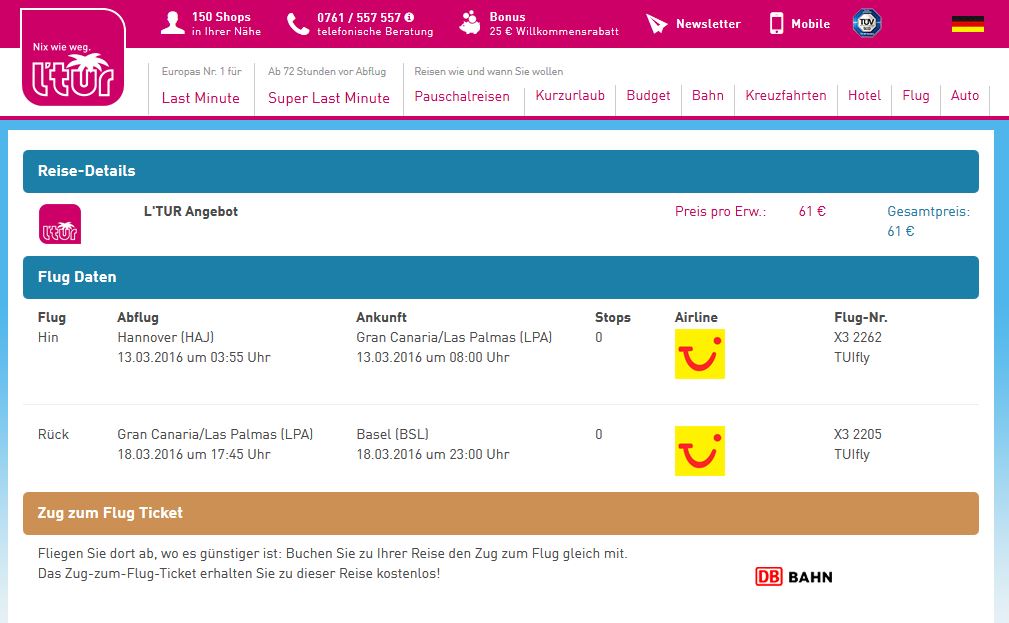Image resolution: width=1009 pixels, height=623 pixels.
Task: Open the Newsletter link
Action: coord(708,24)
